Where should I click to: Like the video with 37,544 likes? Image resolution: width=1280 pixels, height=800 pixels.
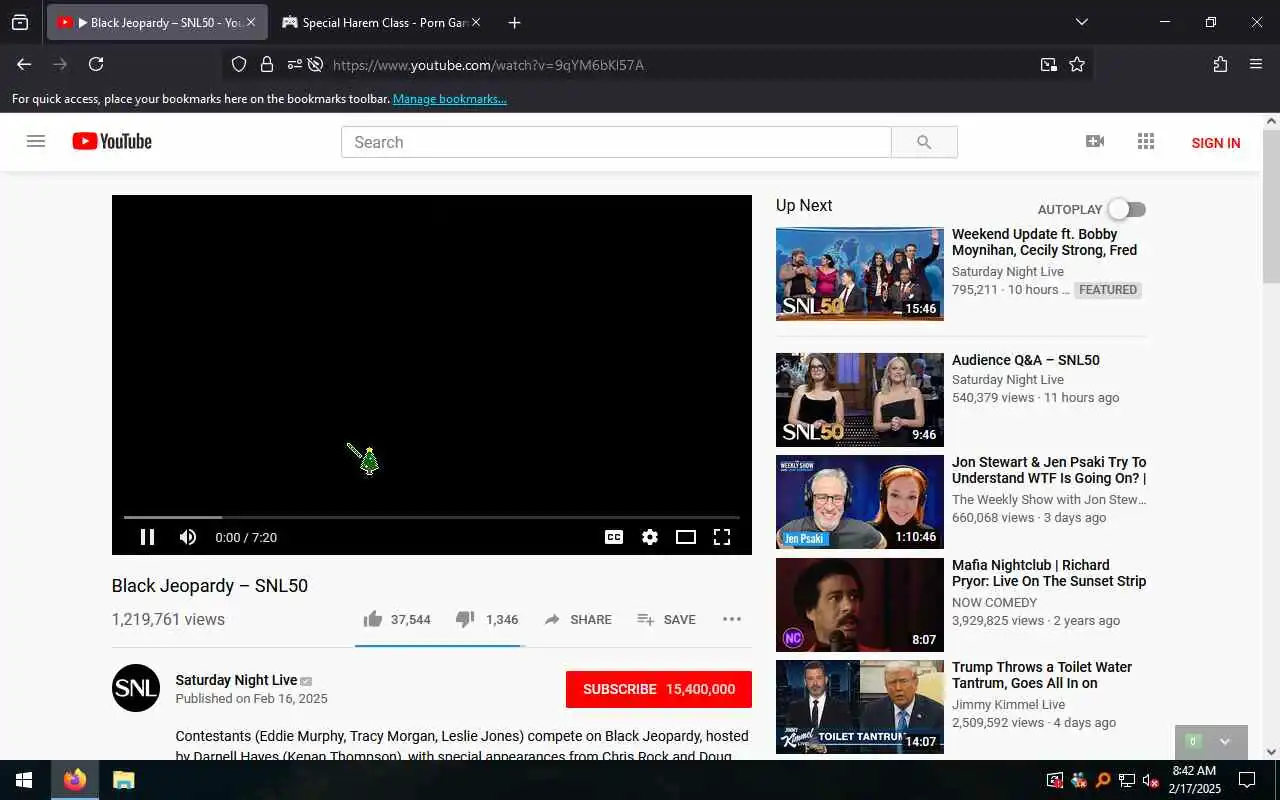(397, 619)
